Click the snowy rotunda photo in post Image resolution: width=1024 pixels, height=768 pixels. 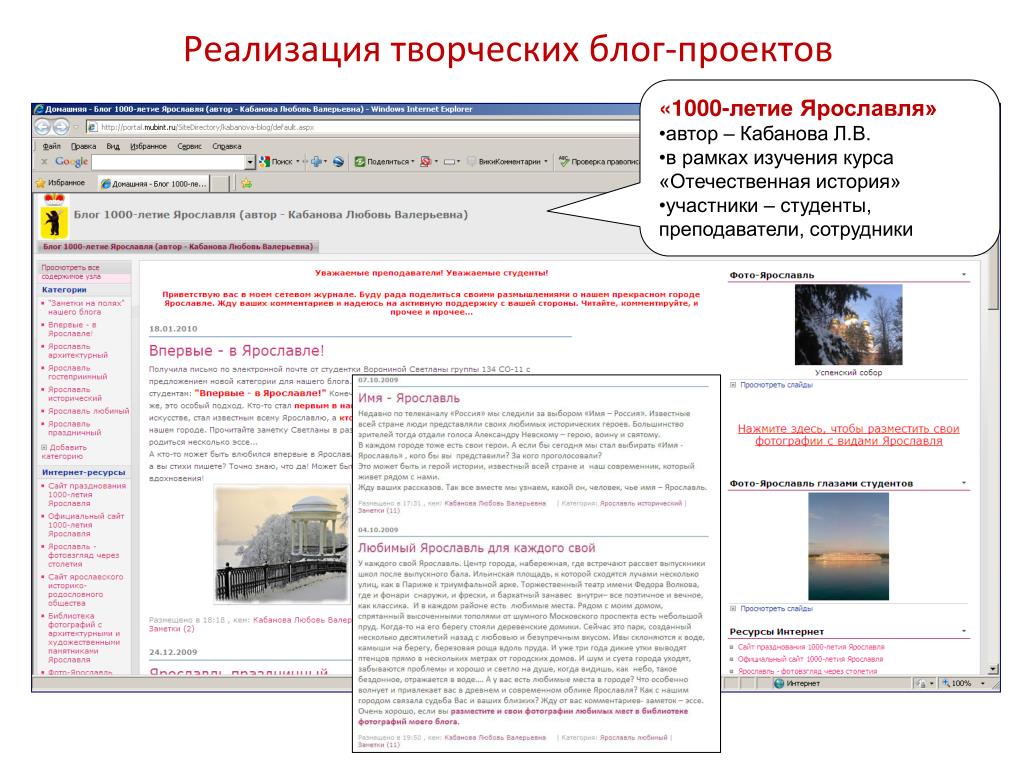283,543
